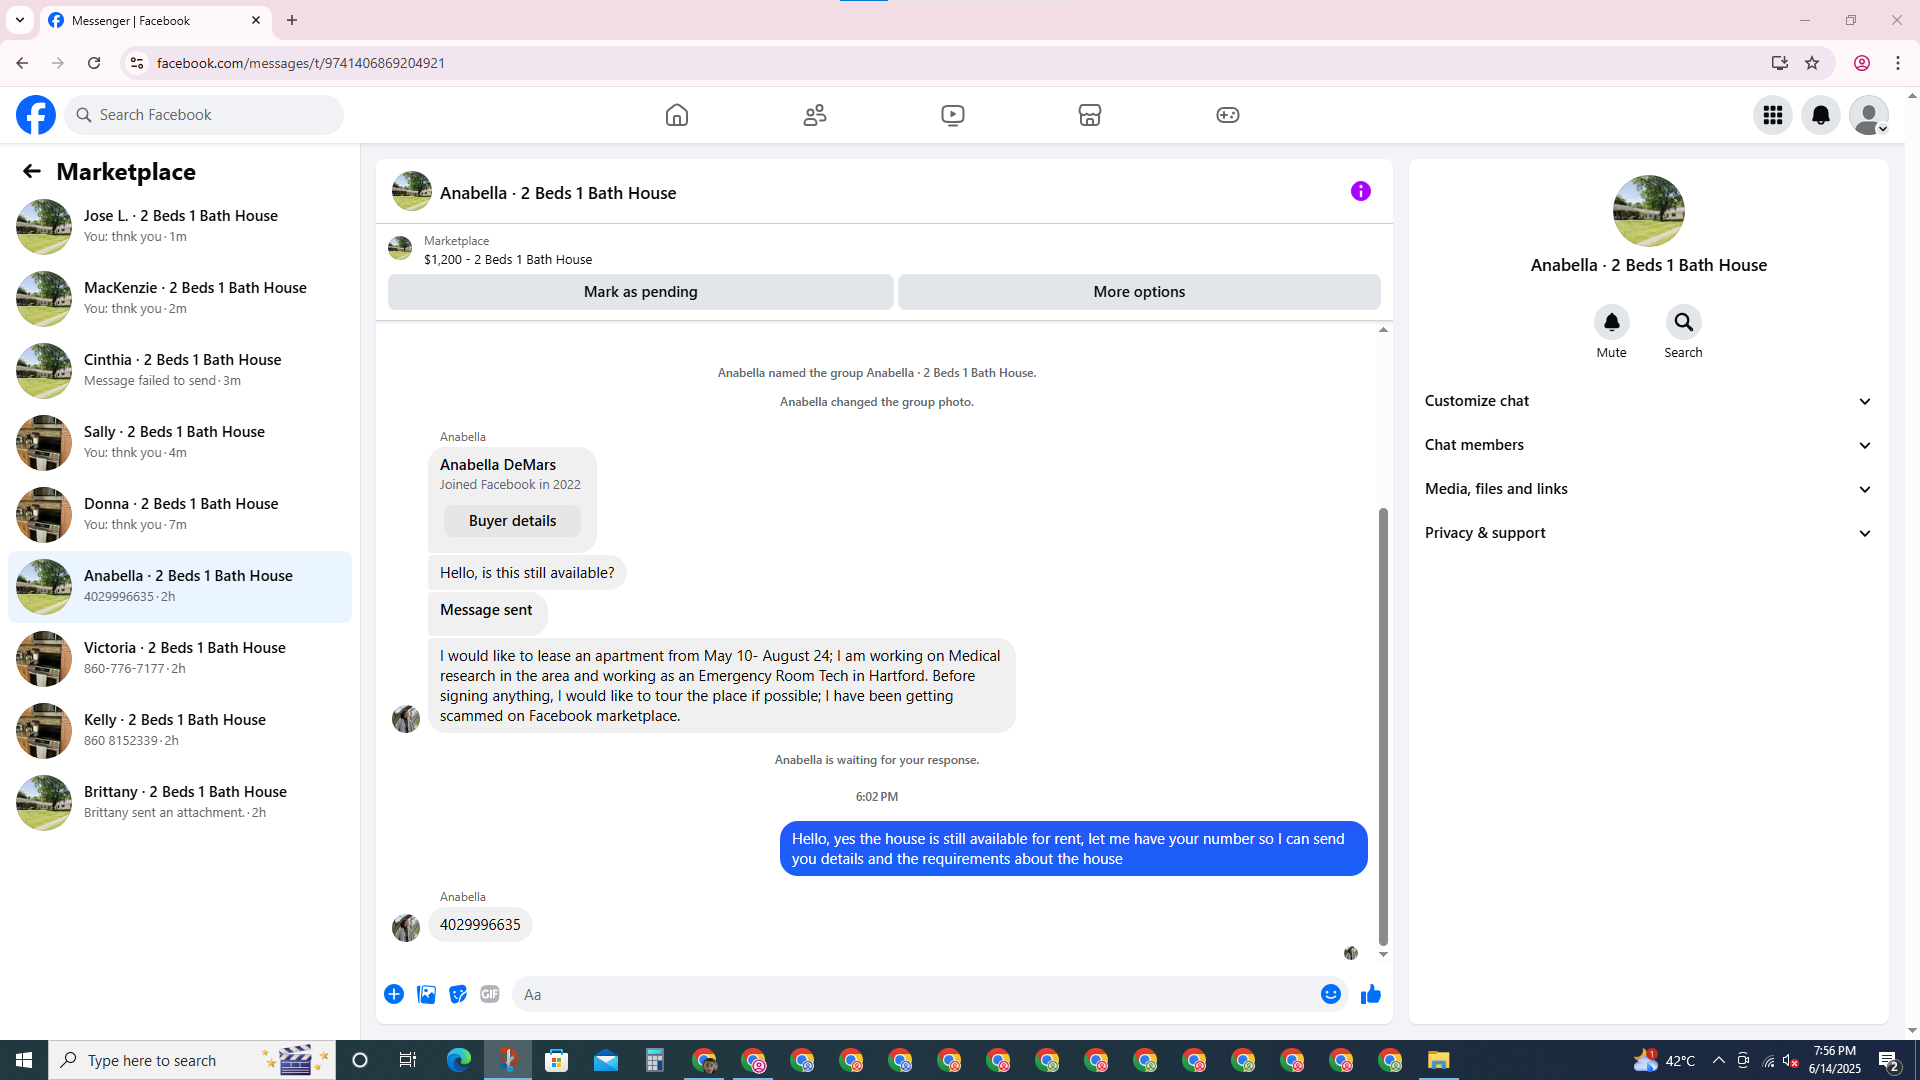Click chat scrollbar up arrow
The height and width of the screenshot is (1080, 1920).
[x=1383, y=330]
